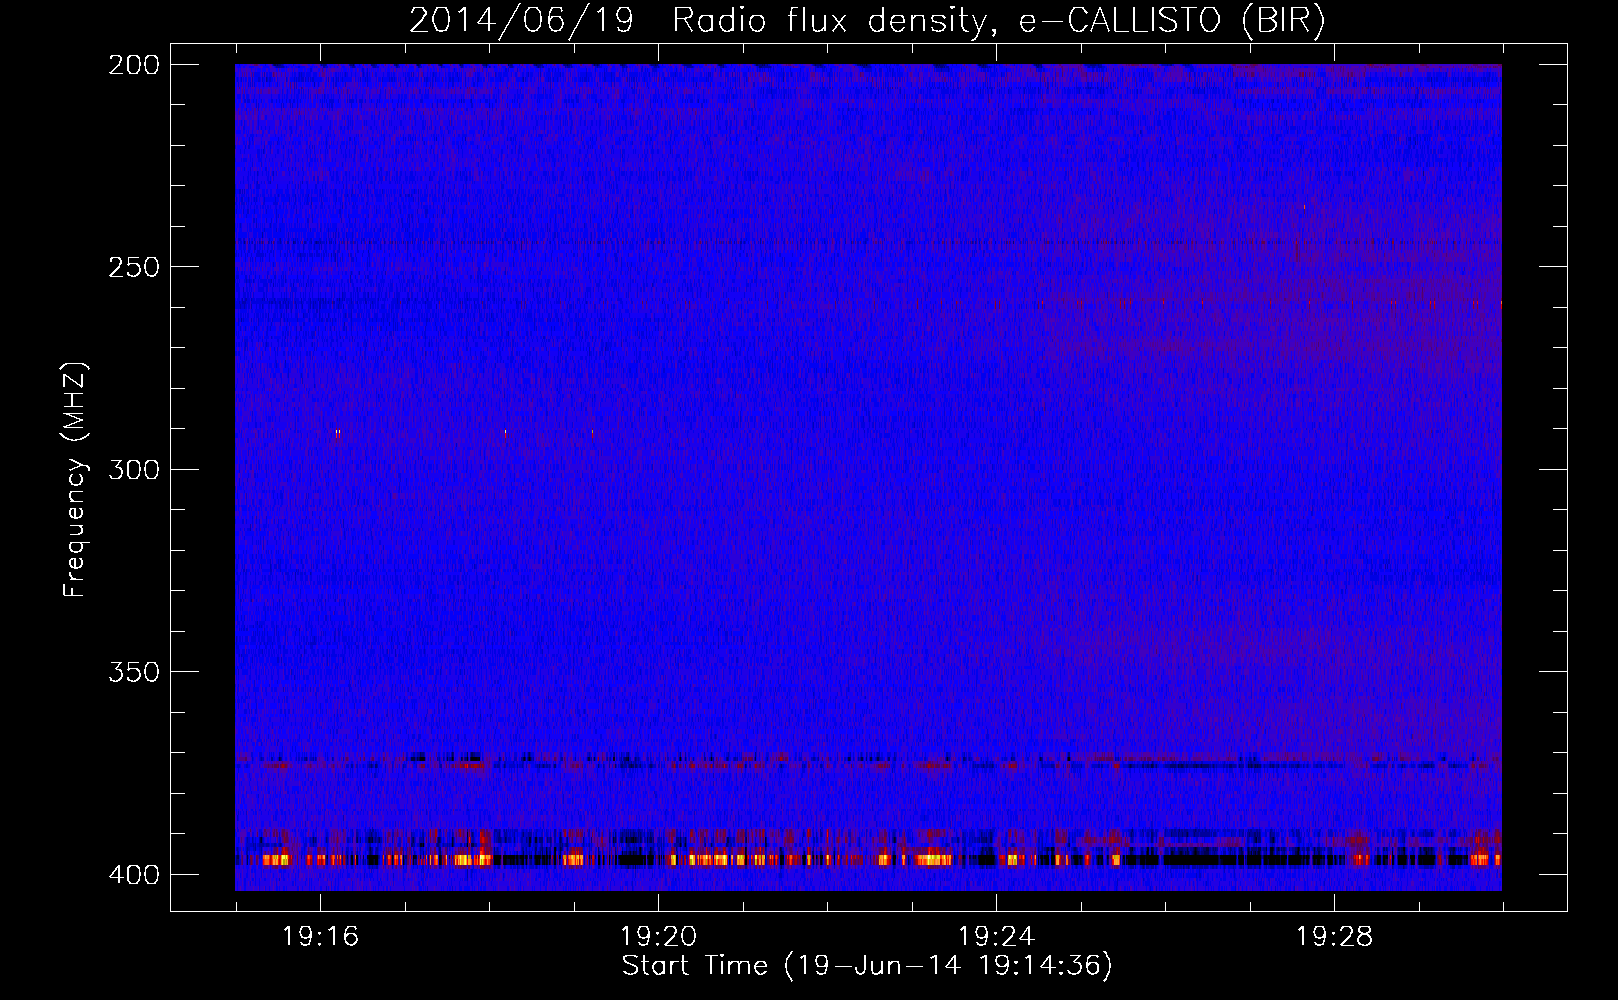Click the 19:28 time tick label
1618x1000 pixels.
[1334, 937]
